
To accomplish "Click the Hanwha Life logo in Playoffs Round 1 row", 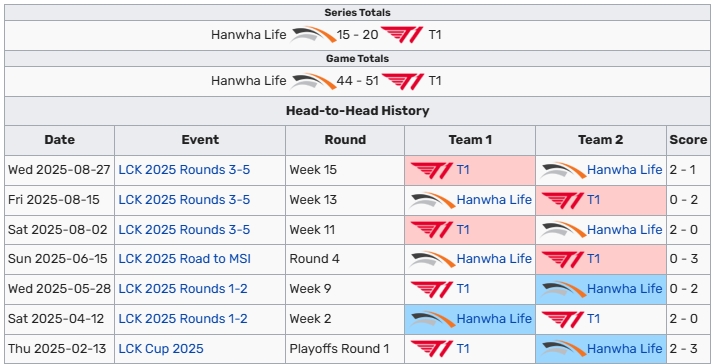I will coord(563,349).
